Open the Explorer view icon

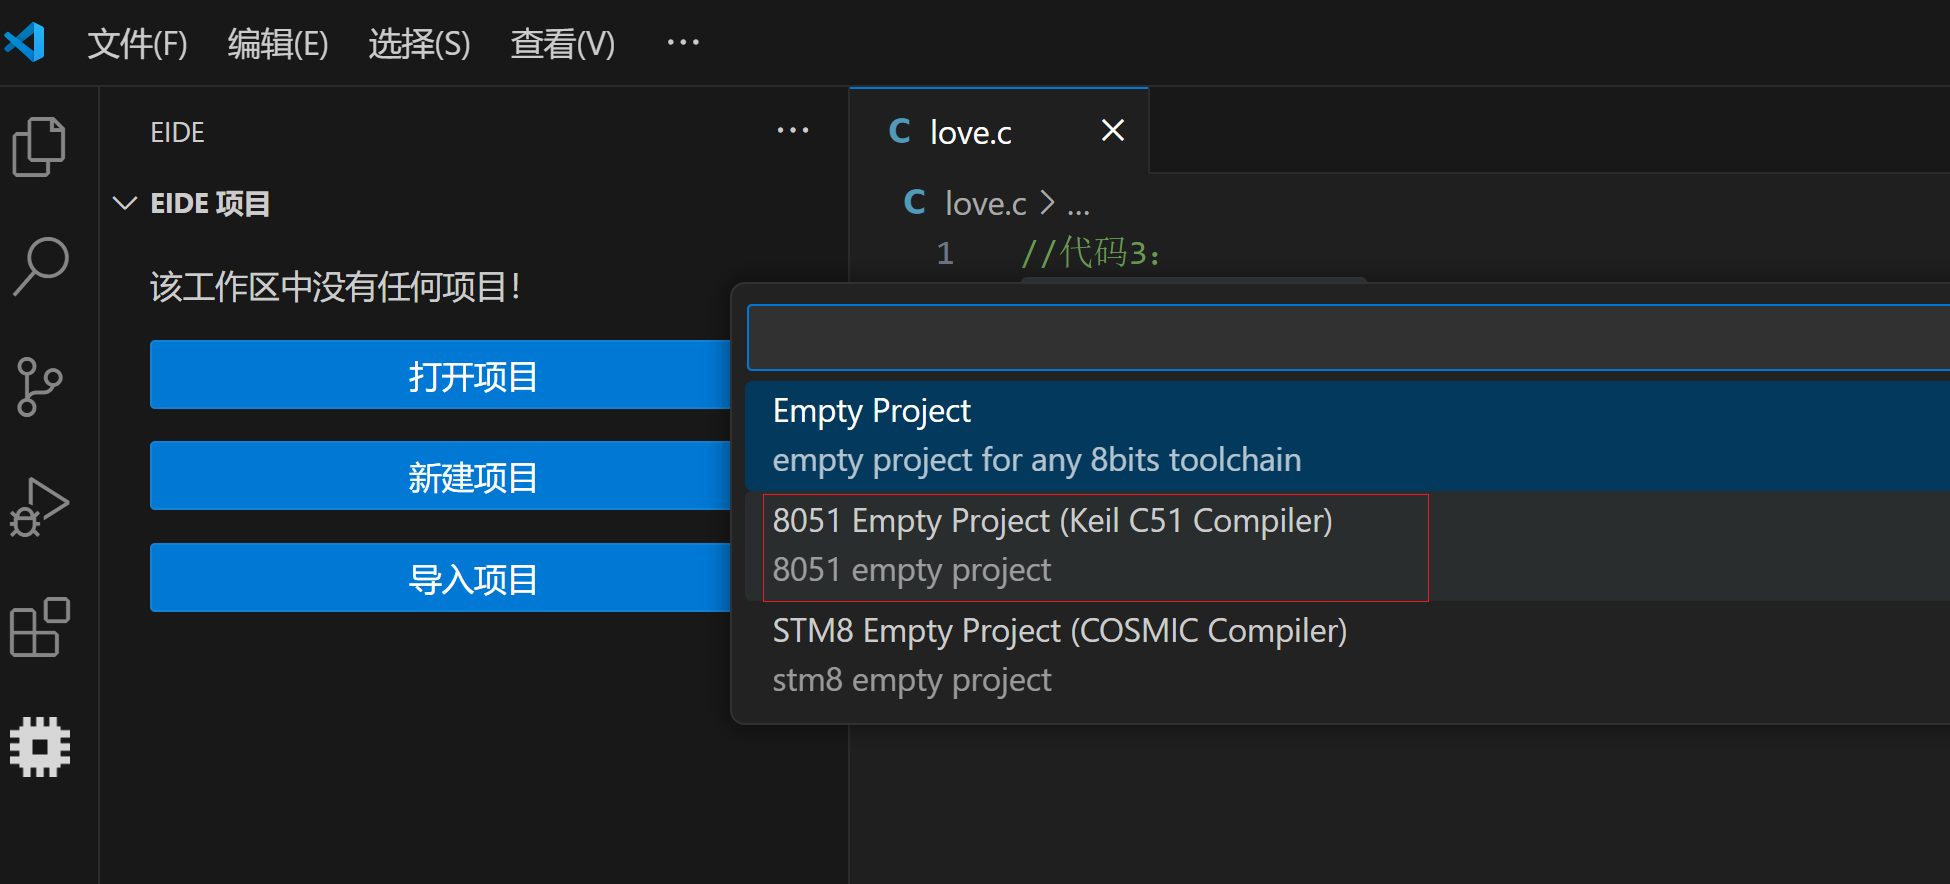(39, 147)
